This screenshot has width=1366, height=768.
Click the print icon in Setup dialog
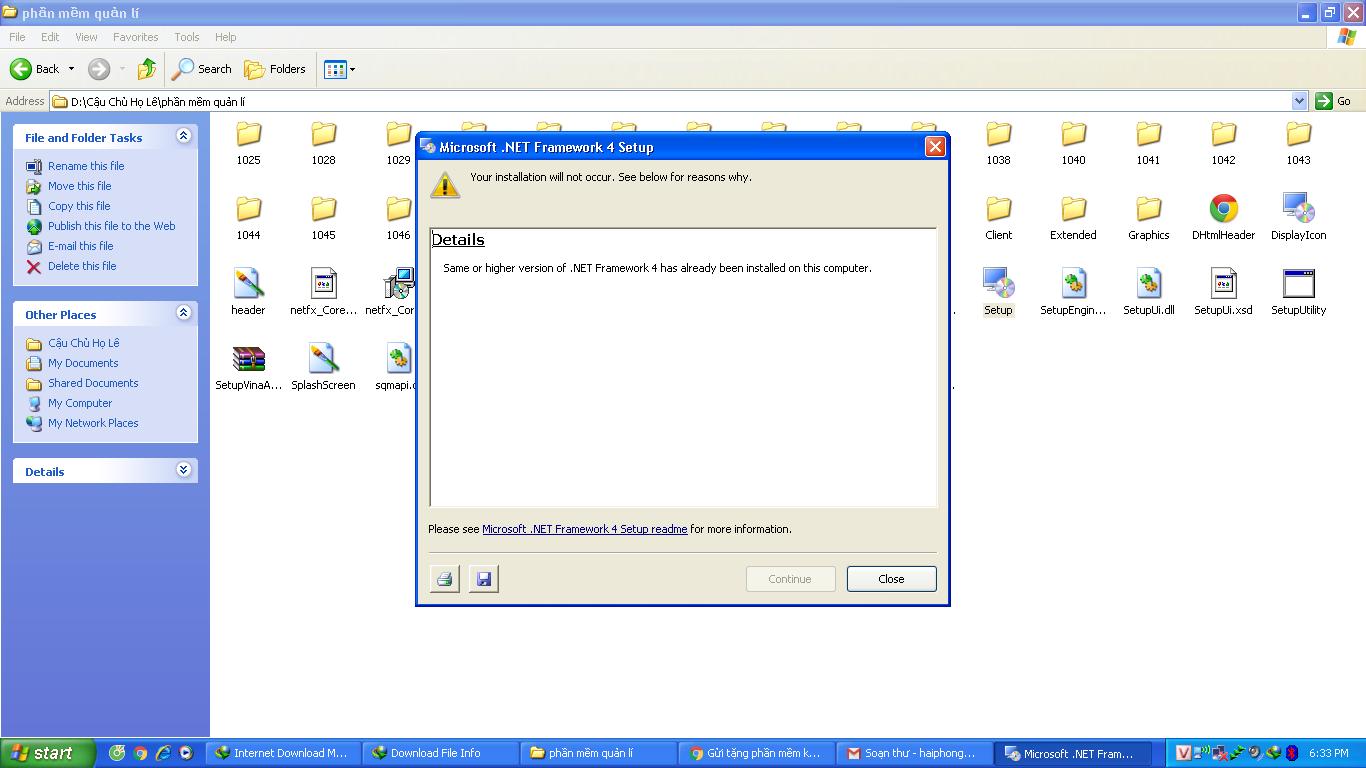pyautogui.click(x=445, y=579)
